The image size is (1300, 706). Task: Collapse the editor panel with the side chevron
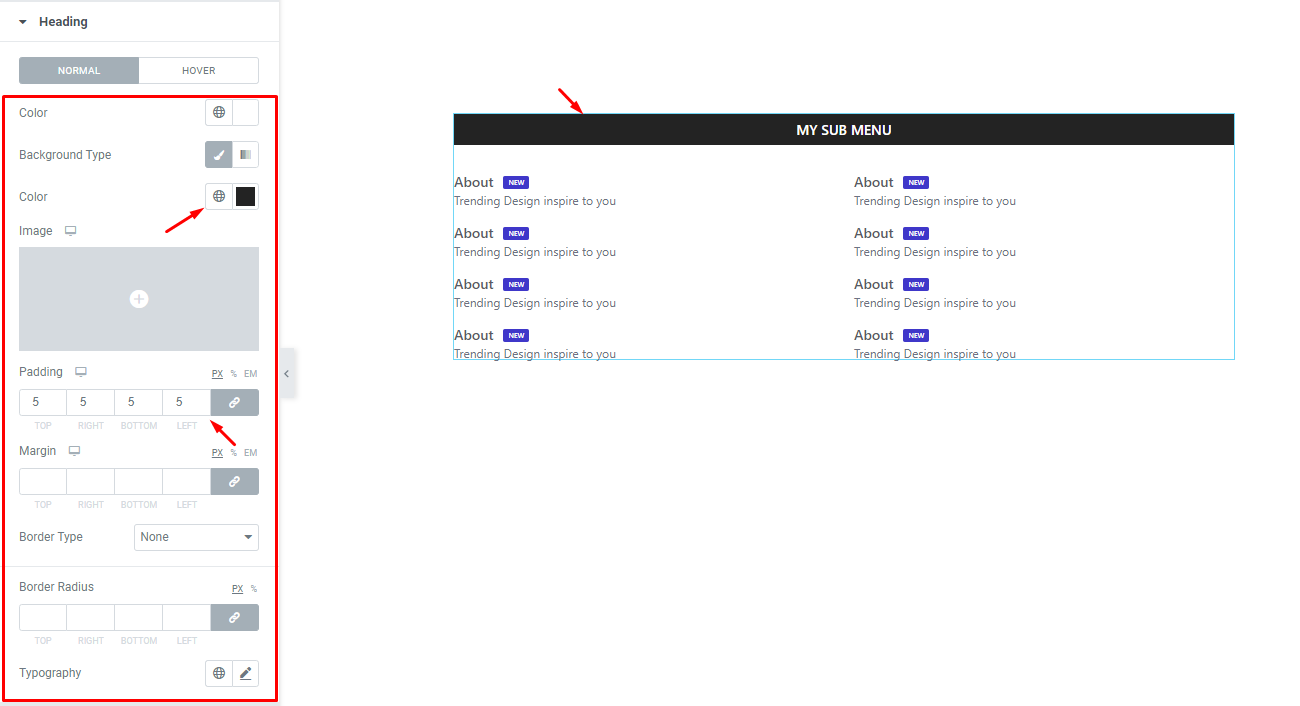[287, 373]
